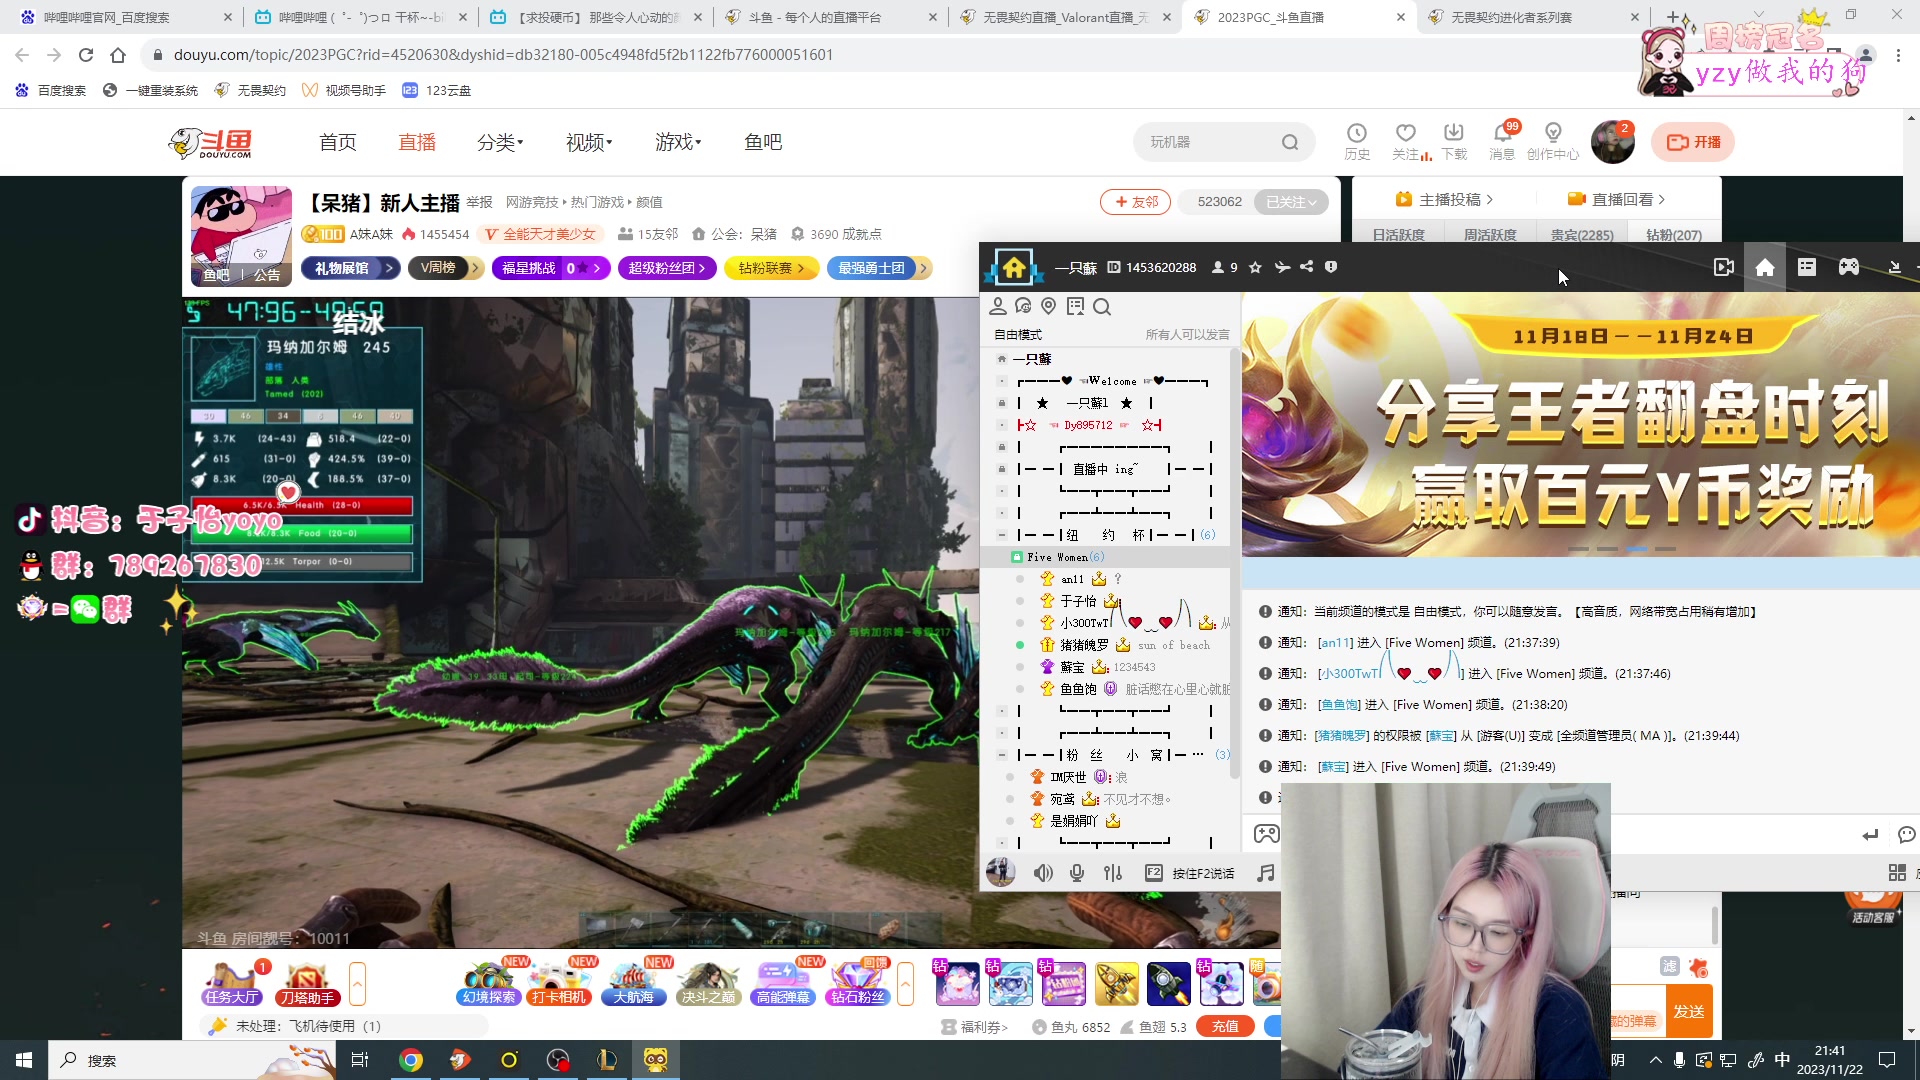Click the 开播 start streaming button
Screen dimensions: 1920x1080
1692,142
